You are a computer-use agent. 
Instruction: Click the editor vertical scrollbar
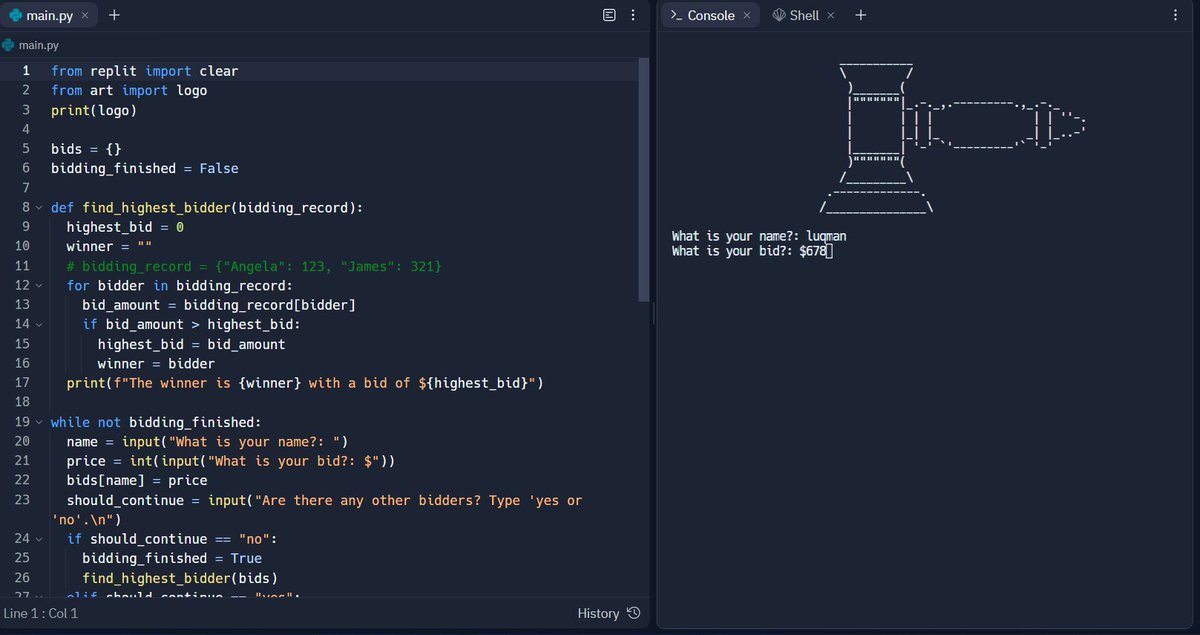644,180
